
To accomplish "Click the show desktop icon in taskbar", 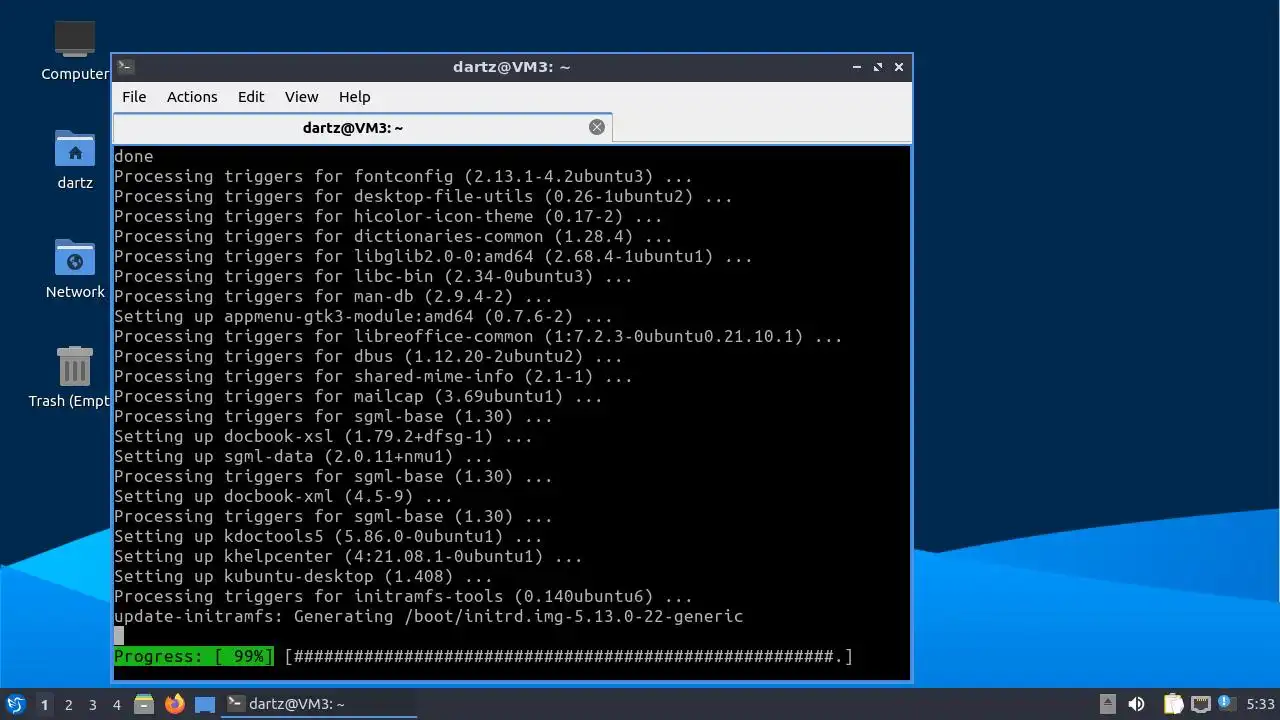I will [205, 704].
